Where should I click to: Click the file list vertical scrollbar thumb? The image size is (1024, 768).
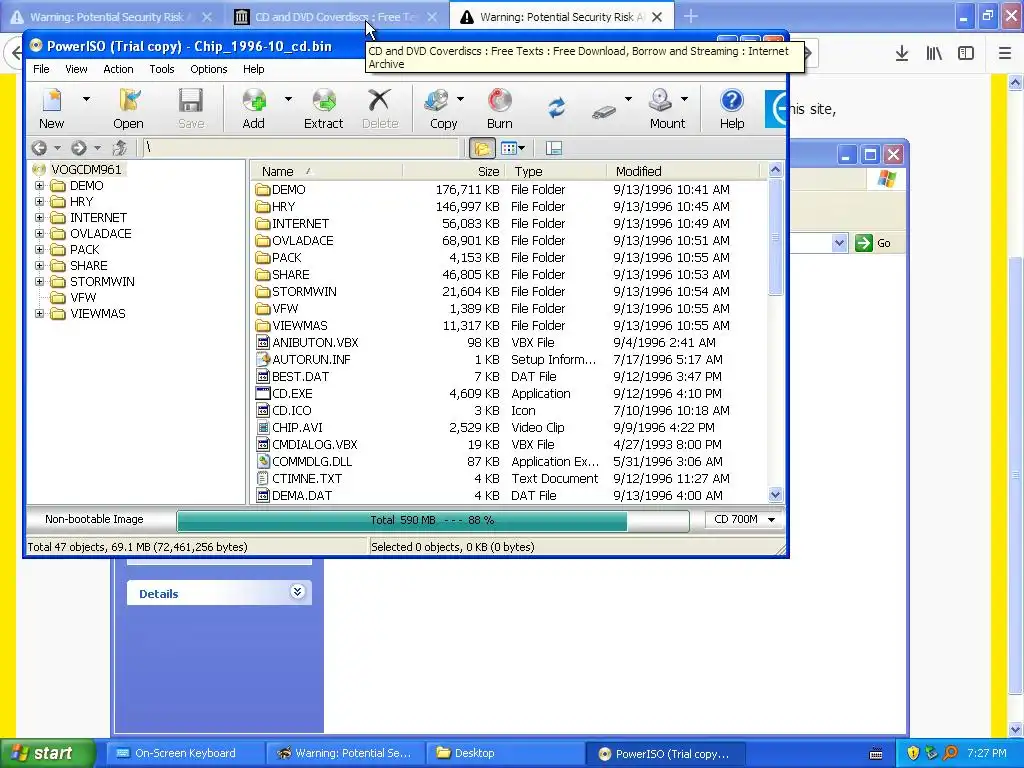(775, 238)
